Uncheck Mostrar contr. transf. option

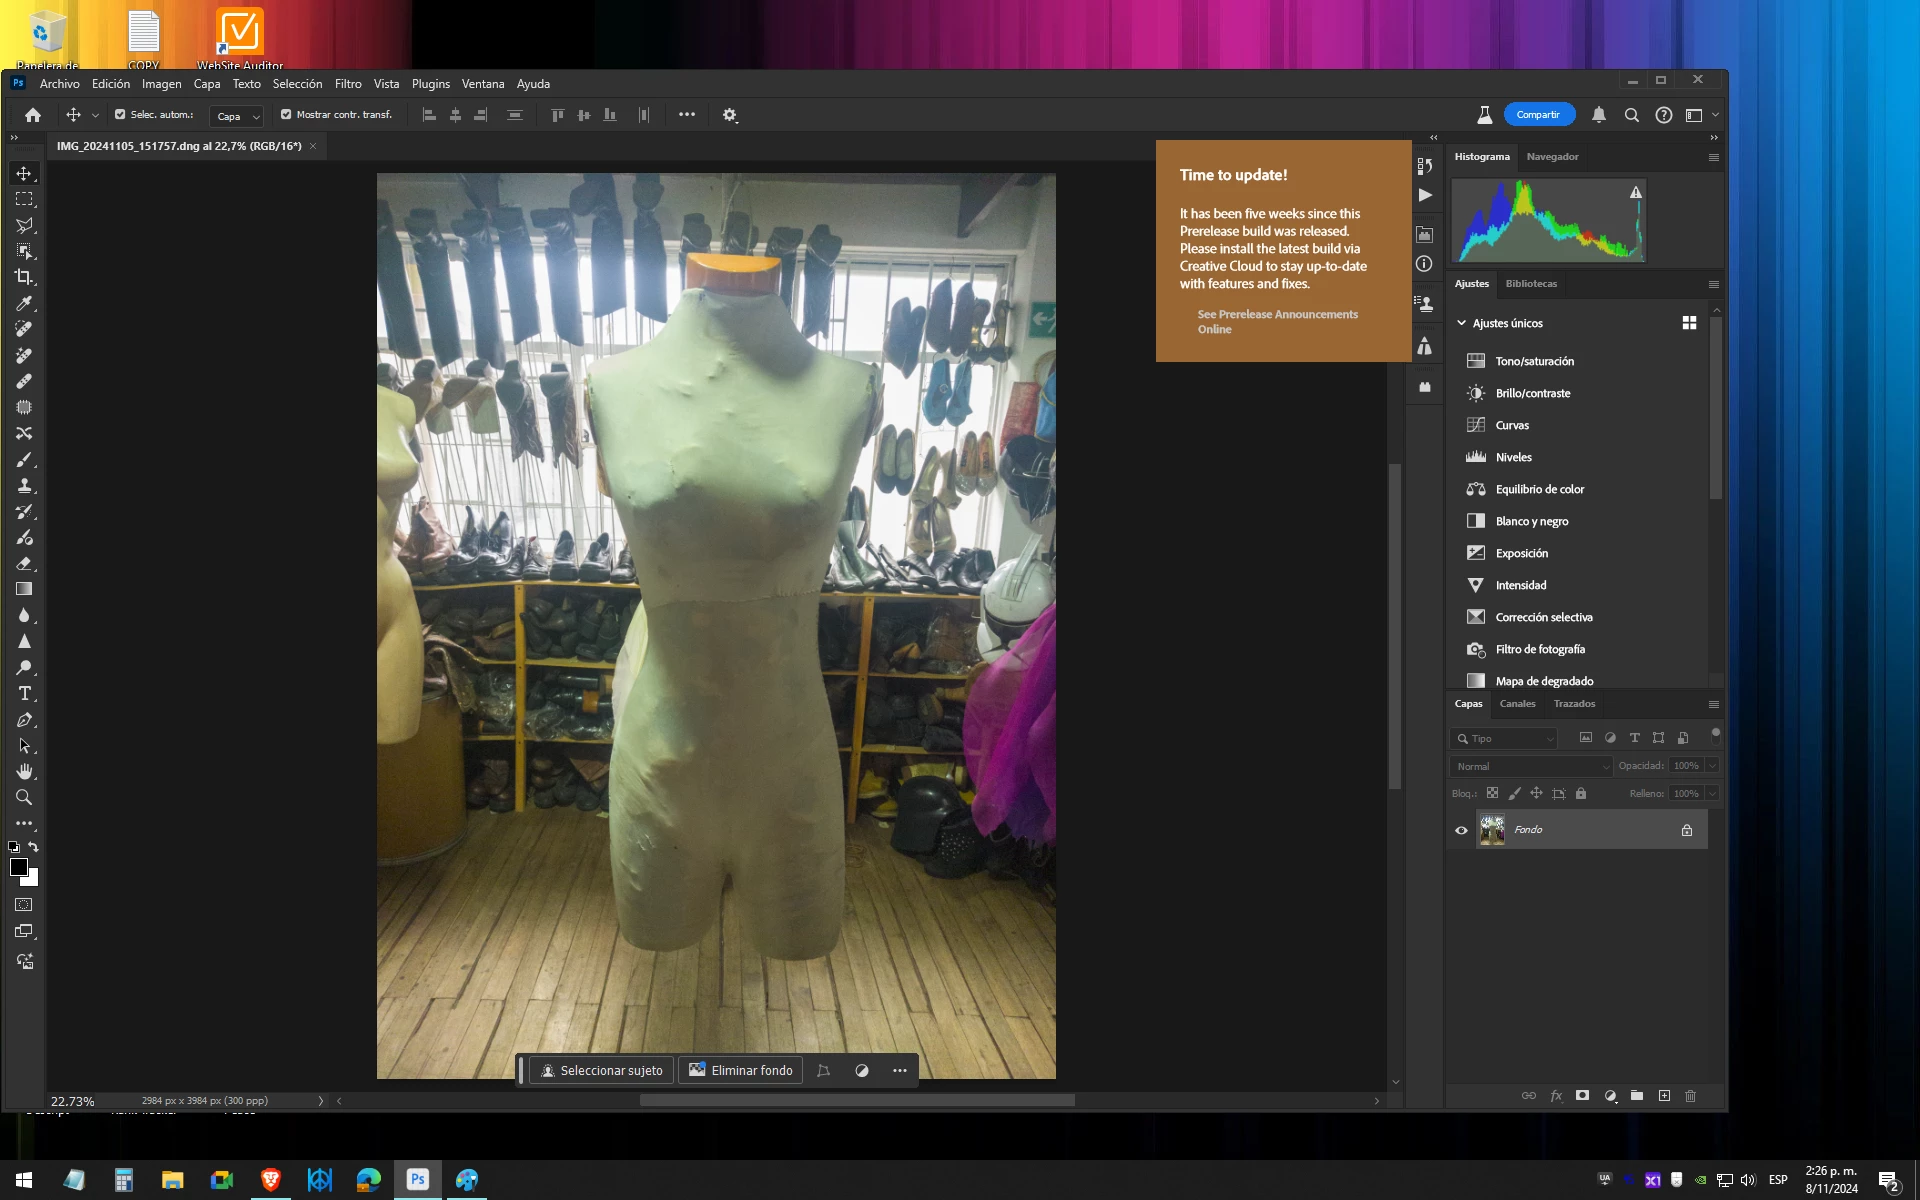pos(286,115)
